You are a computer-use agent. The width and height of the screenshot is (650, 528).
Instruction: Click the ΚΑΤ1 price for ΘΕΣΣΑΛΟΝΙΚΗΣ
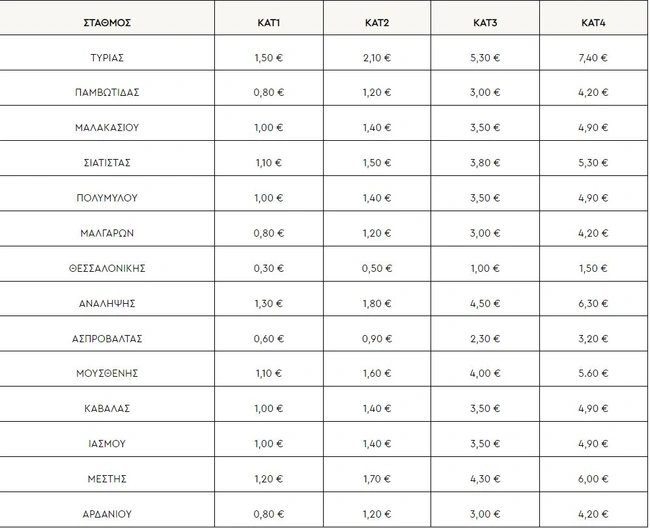[x=269, y=268]
